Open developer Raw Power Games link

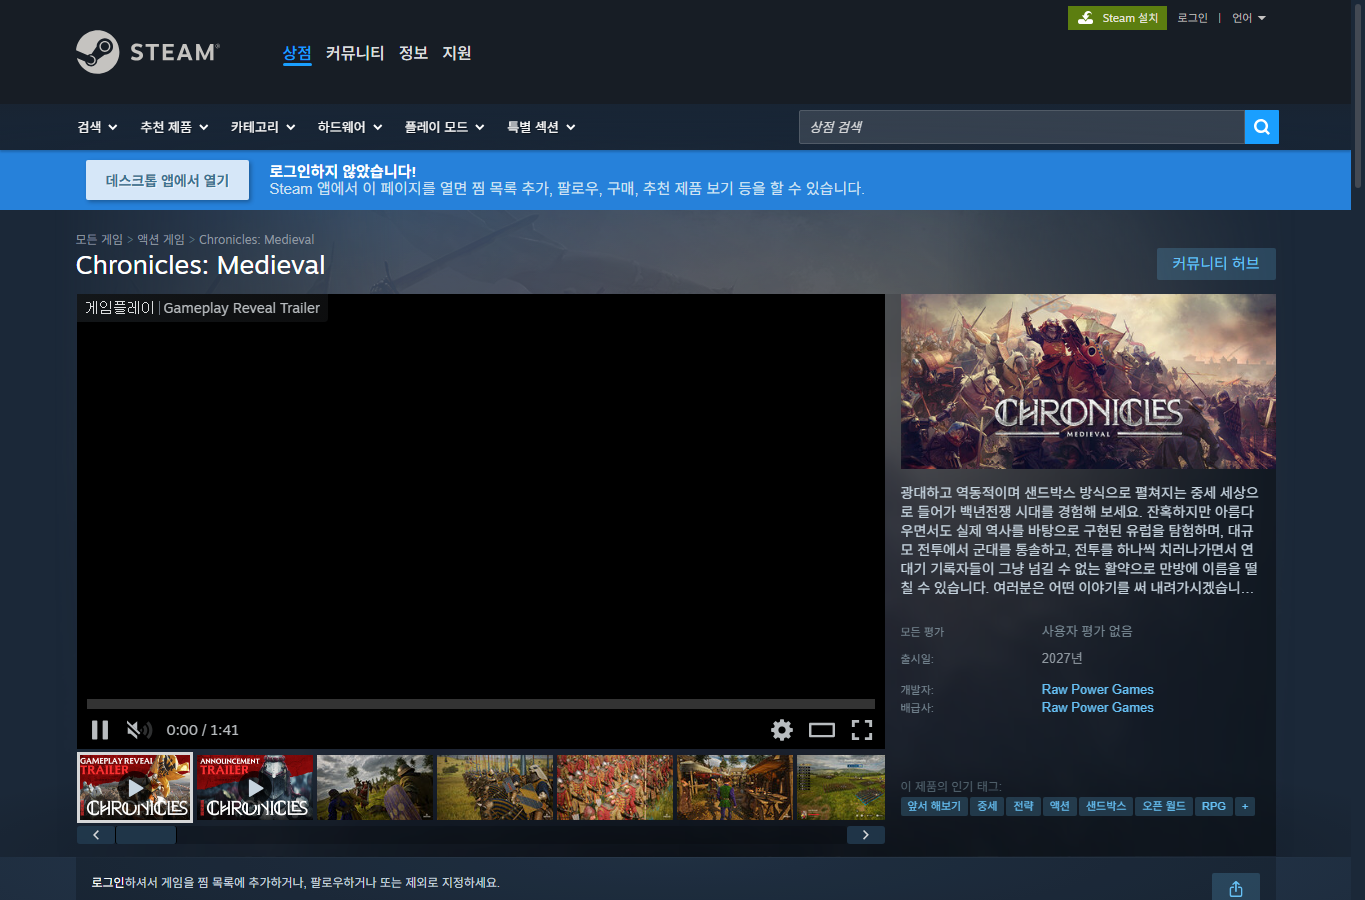pyautogui.click(x=1097, y=689)
